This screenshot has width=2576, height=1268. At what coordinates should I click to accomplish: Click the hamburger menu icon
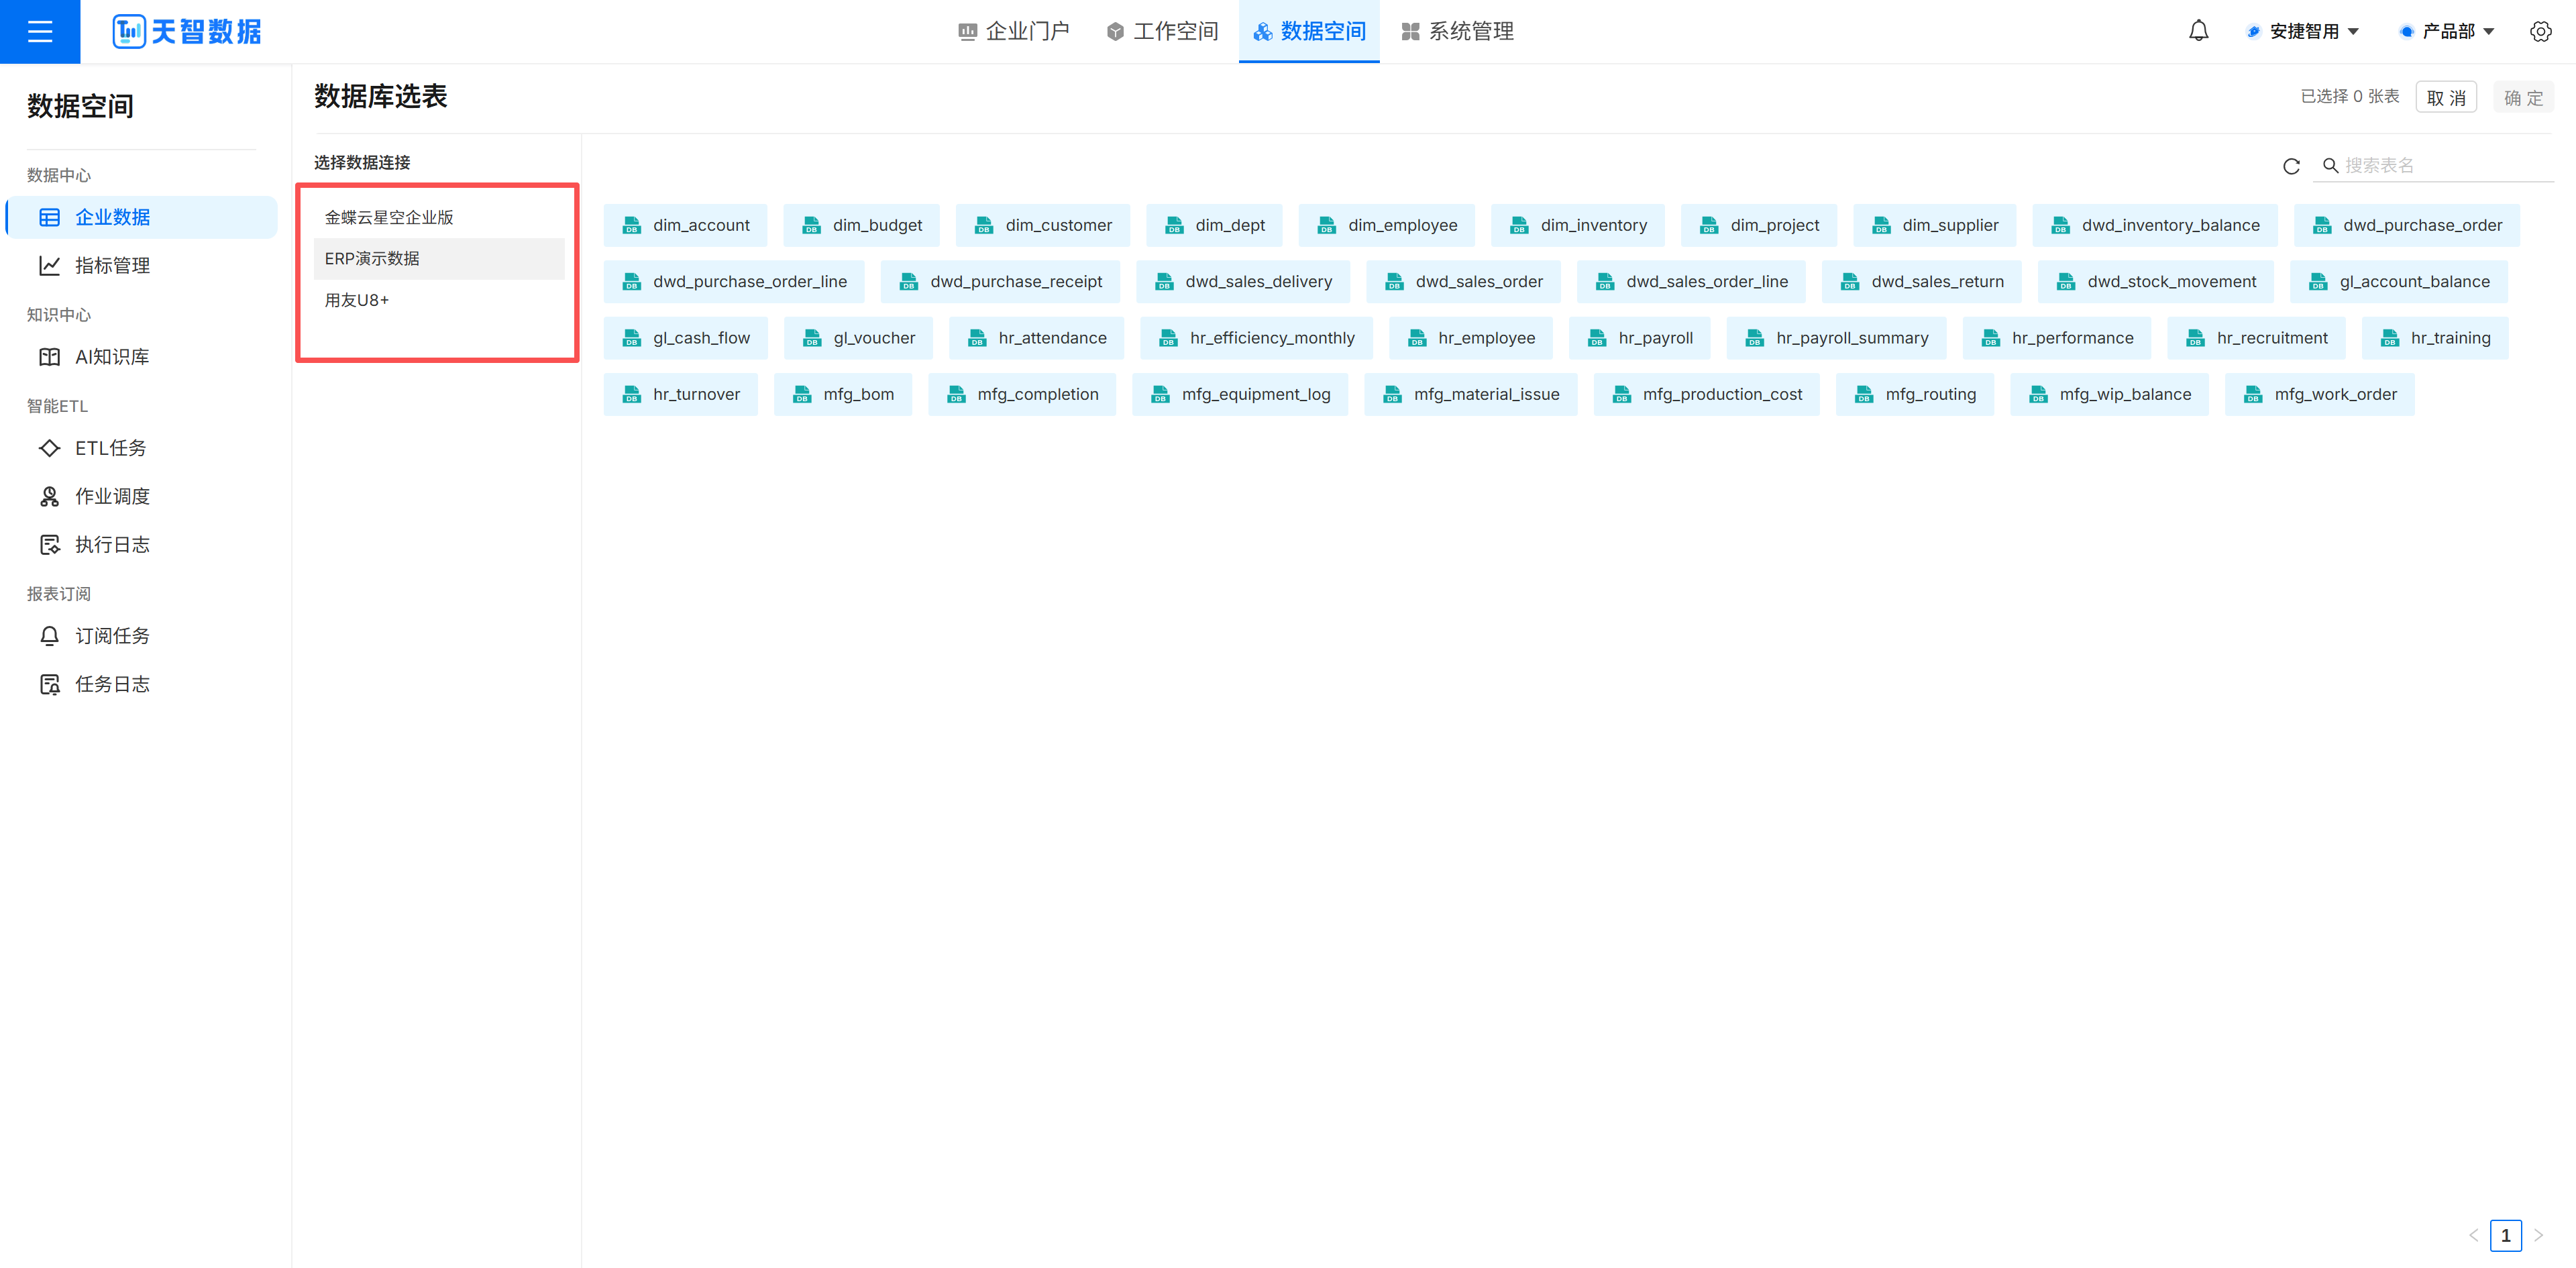tap(40, 31)
